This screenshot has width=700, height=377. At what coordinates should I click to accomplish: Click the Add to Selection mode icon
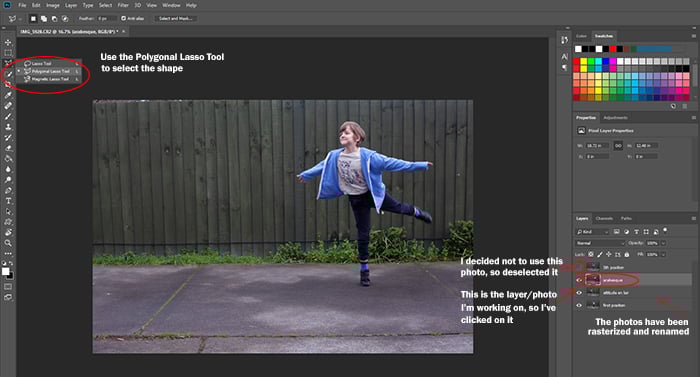pos(44,18)
